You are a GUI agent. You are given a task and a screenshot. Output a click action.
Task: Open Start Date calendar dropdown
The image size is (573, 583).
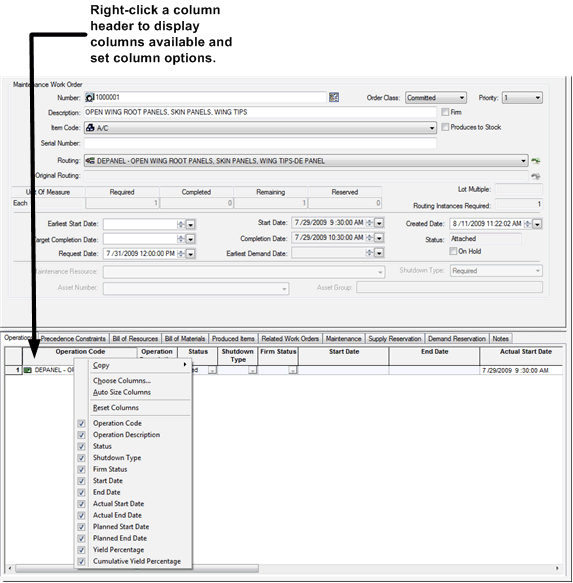click(x=379, y=223)
